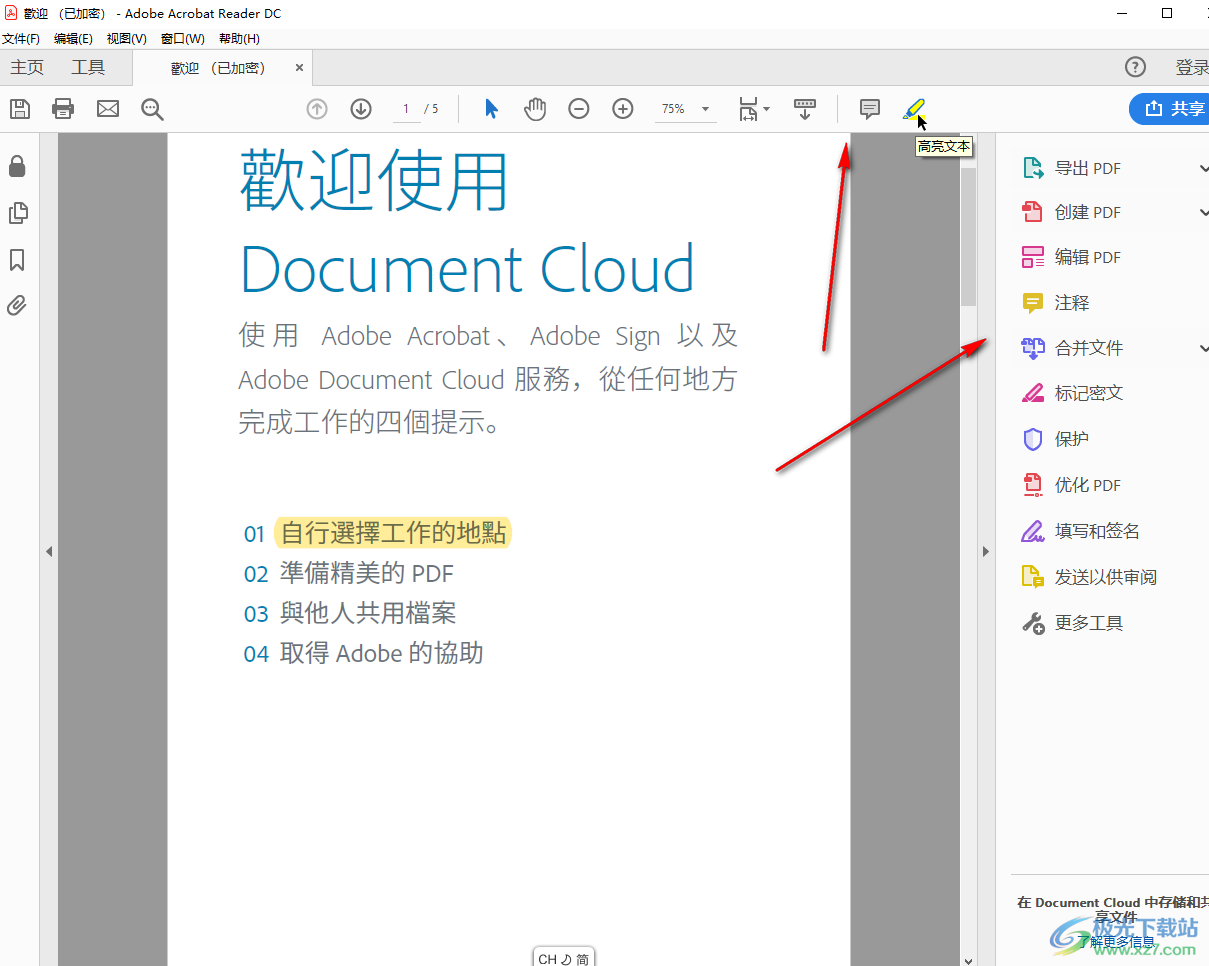The image size is (1209, 966).
Task: Go to next page arrow
Action: tap(361, 109)
